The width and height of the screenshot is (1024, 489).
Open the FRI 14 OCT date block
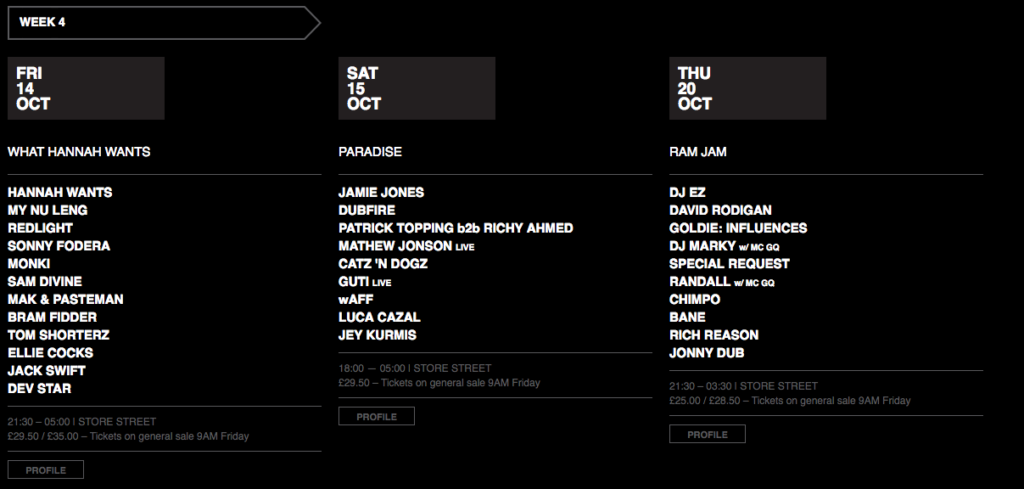pos(86,88)
